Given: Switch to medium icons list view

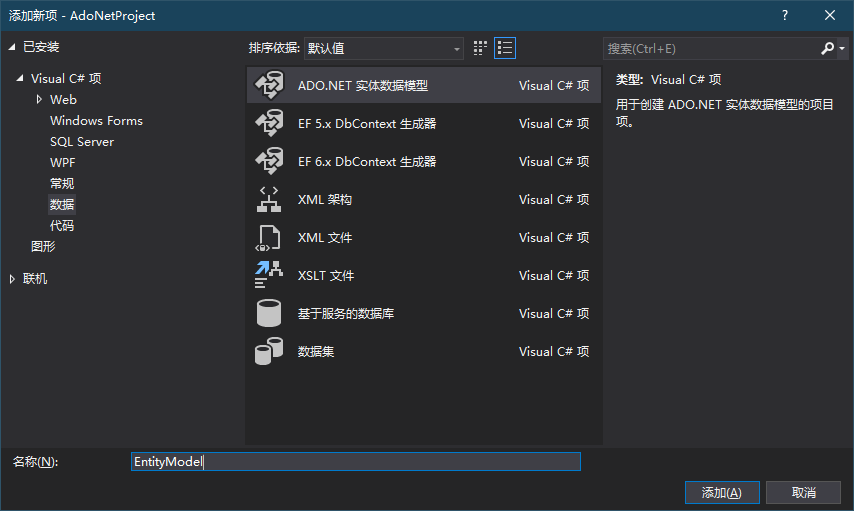Looking at the screenshot, I should click(505, 48).
